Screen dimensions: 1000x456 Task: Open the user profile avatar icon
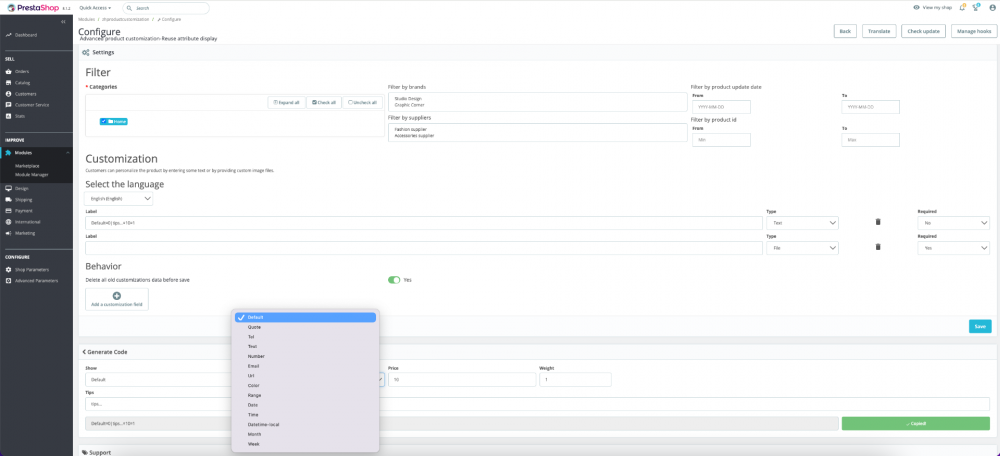pos(991,8)
